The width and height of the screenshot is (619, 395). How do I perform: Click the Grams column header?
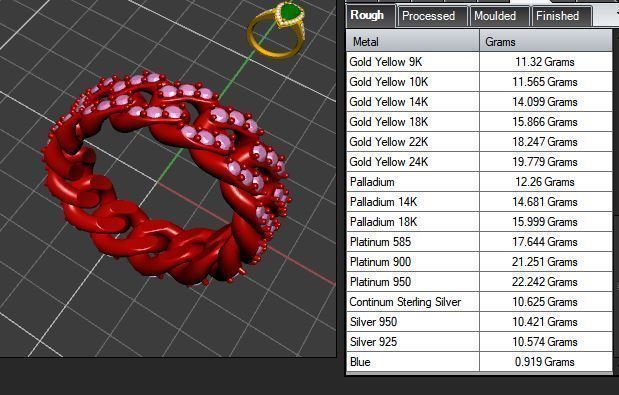(x=546, y=41)
